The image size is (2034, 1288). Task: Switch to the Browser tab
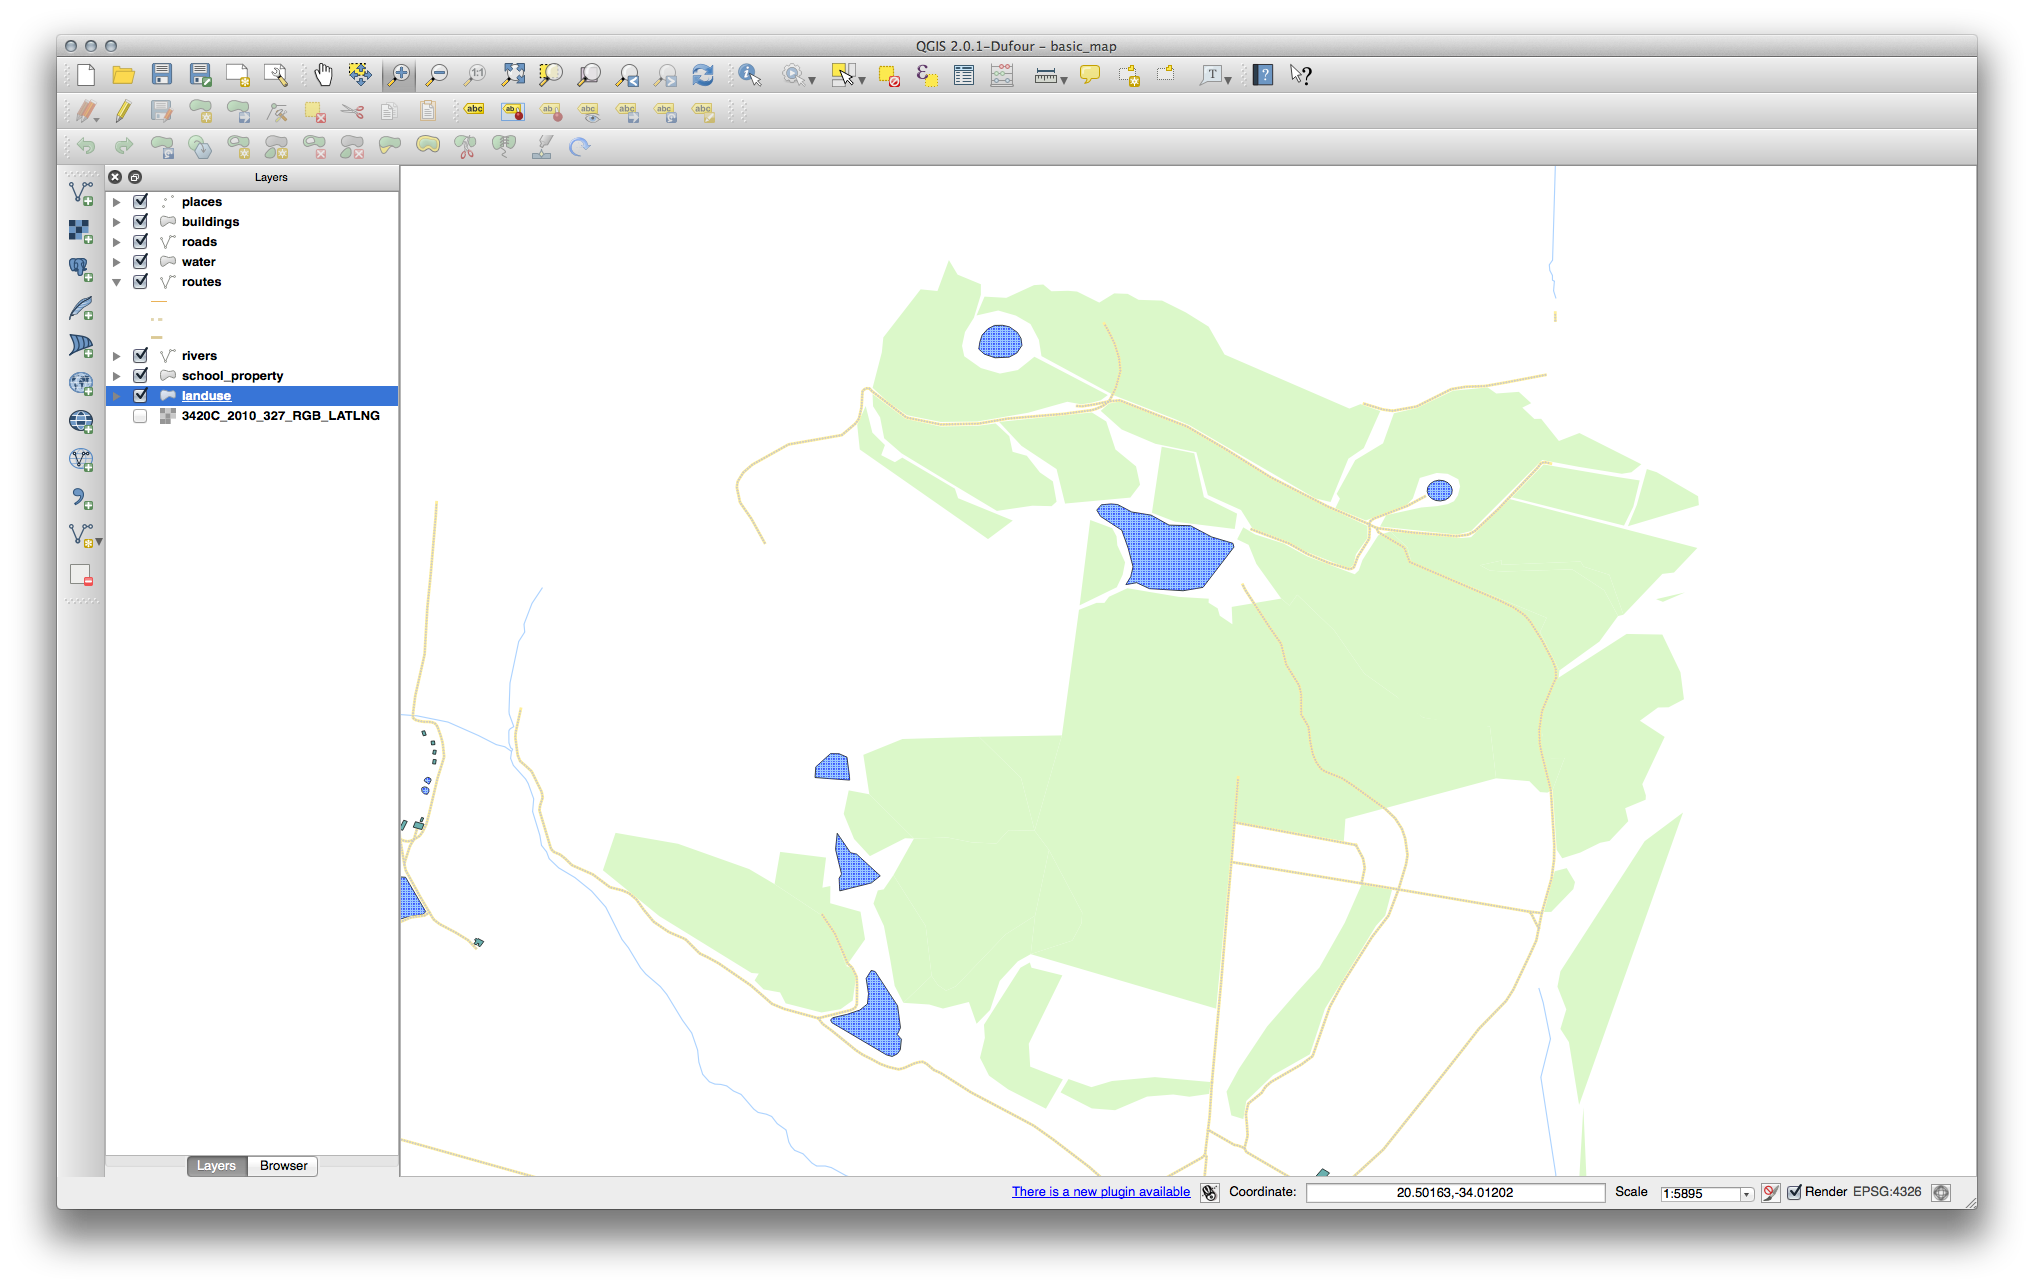pos(283,1166)
